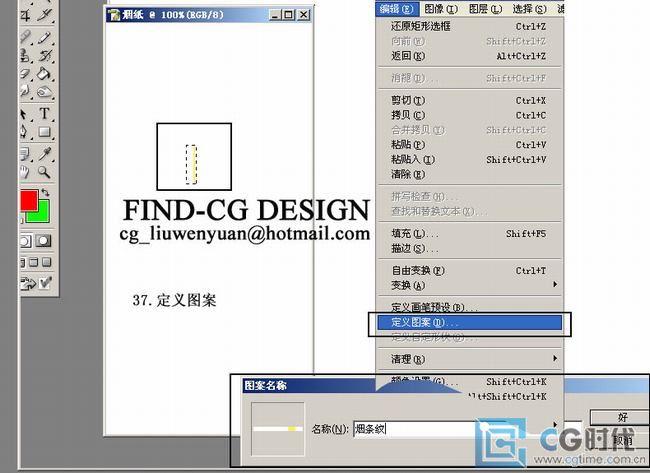This screenshot has width=650, height=473.
Task: Choose the highlighted 定义图案 menu entry
Action: coord(469,323)
